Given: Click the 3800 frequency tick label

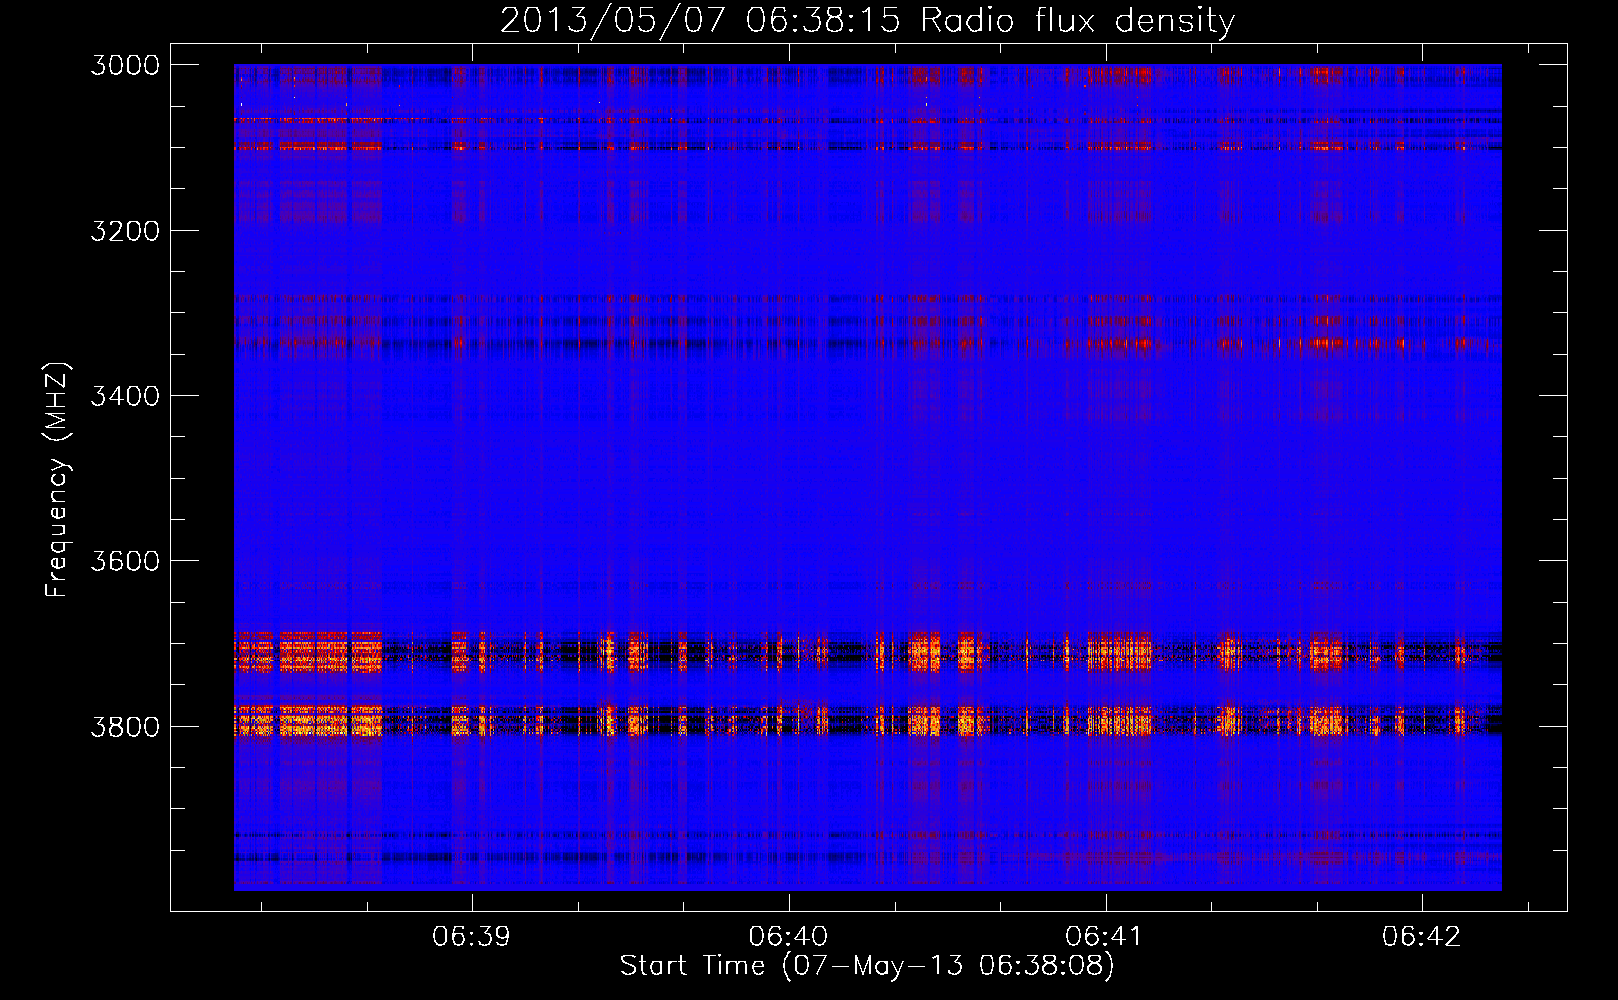Looking at the screenshot, I should click(x=125, y=726).
